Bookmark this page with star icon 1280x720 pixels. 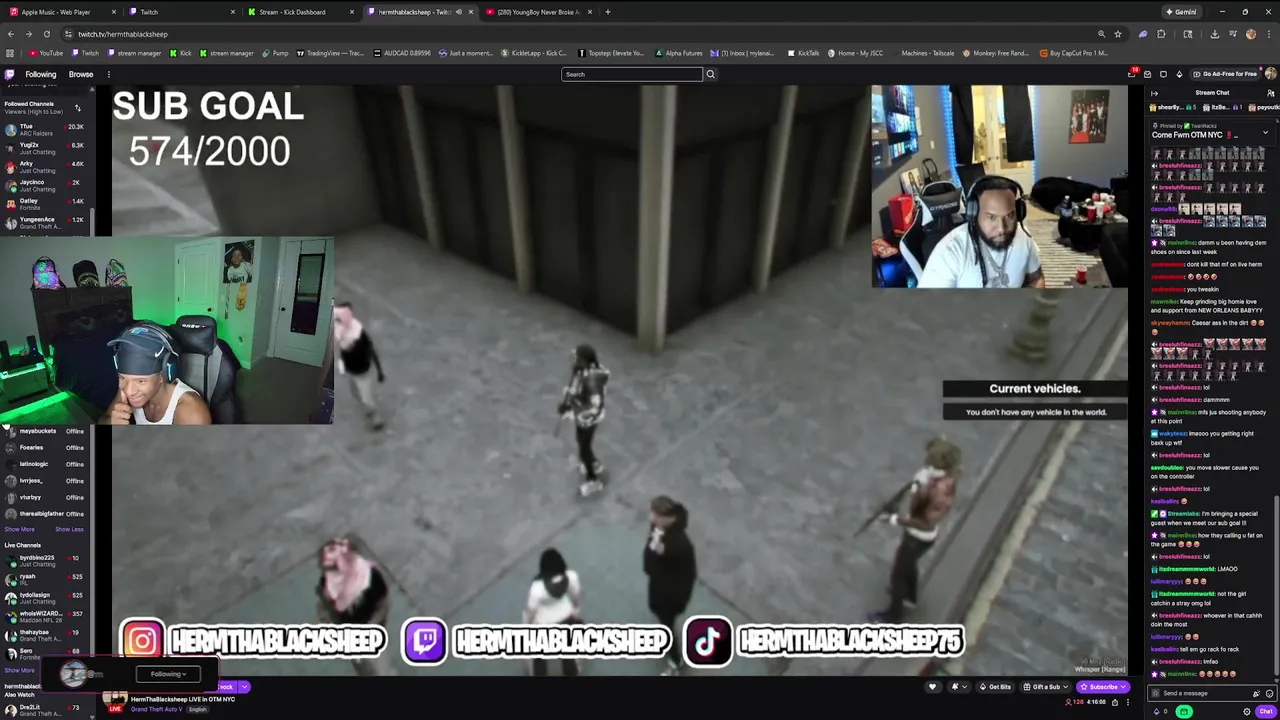(x=1118, y=34)
